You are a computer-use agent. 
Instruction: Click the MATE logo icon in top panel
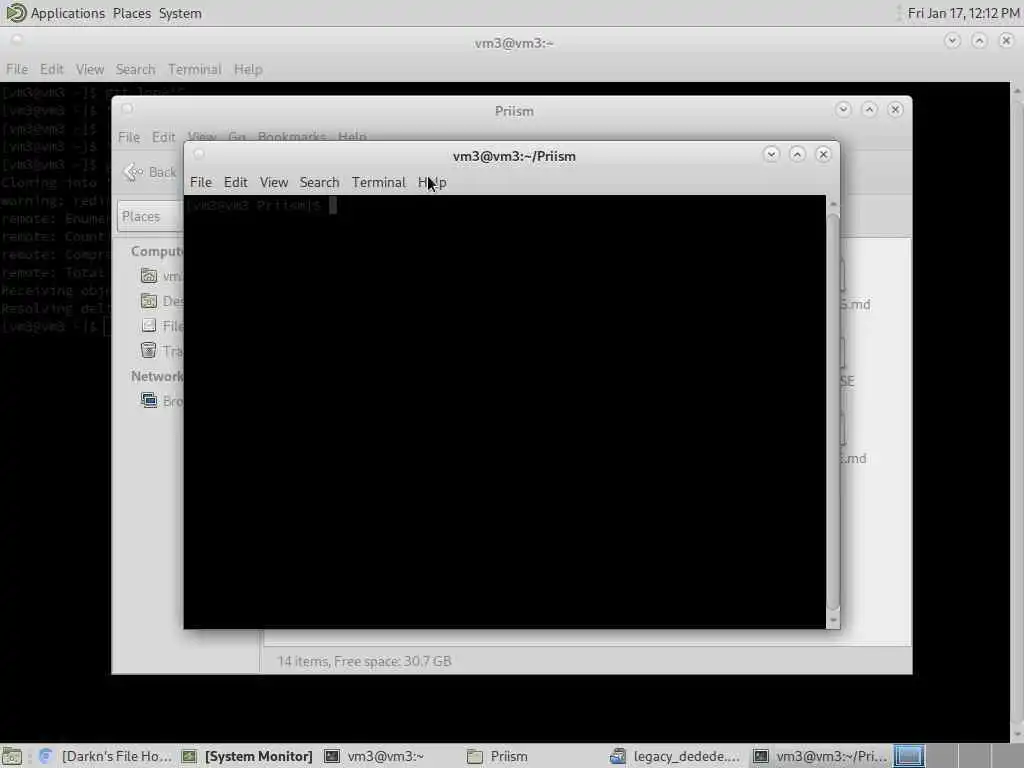pyautogui.click(x=16, y=12)
